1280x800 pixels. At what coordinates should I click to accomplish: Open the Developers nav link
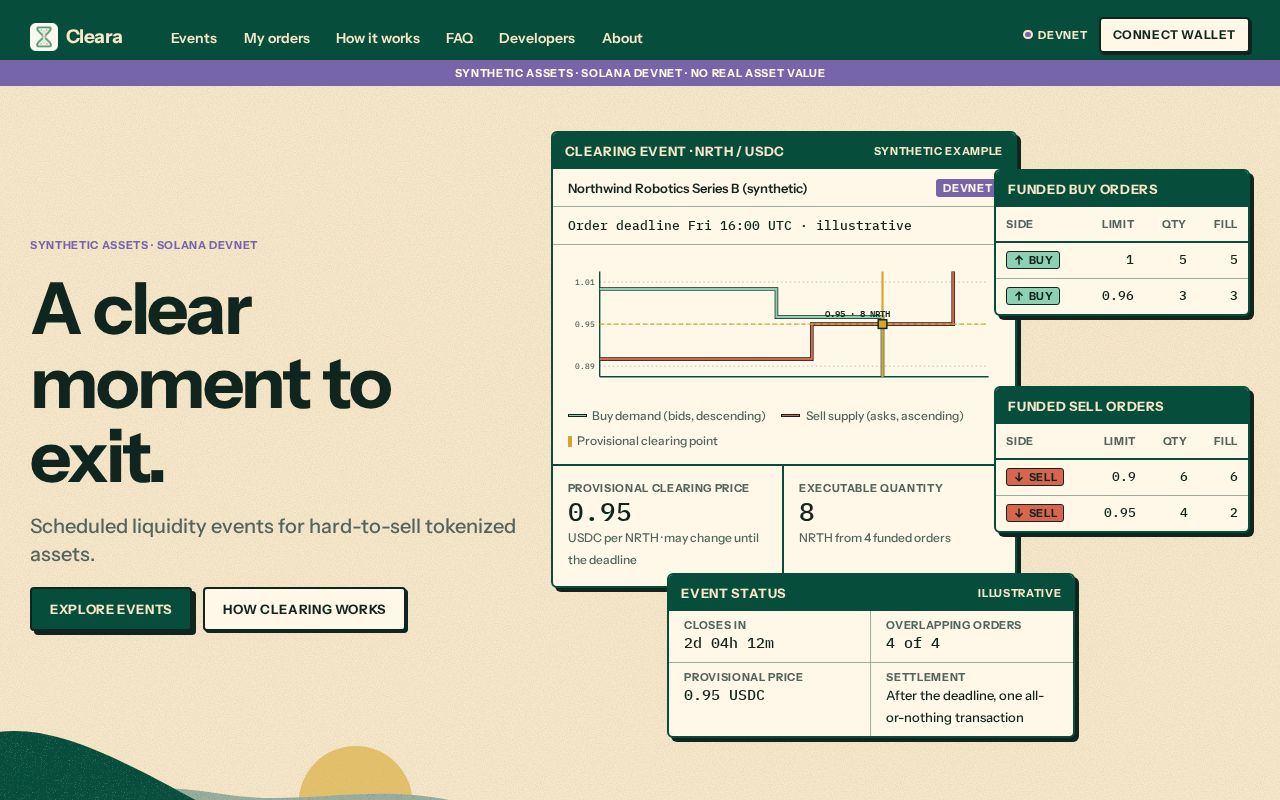[x=537, y=38]
